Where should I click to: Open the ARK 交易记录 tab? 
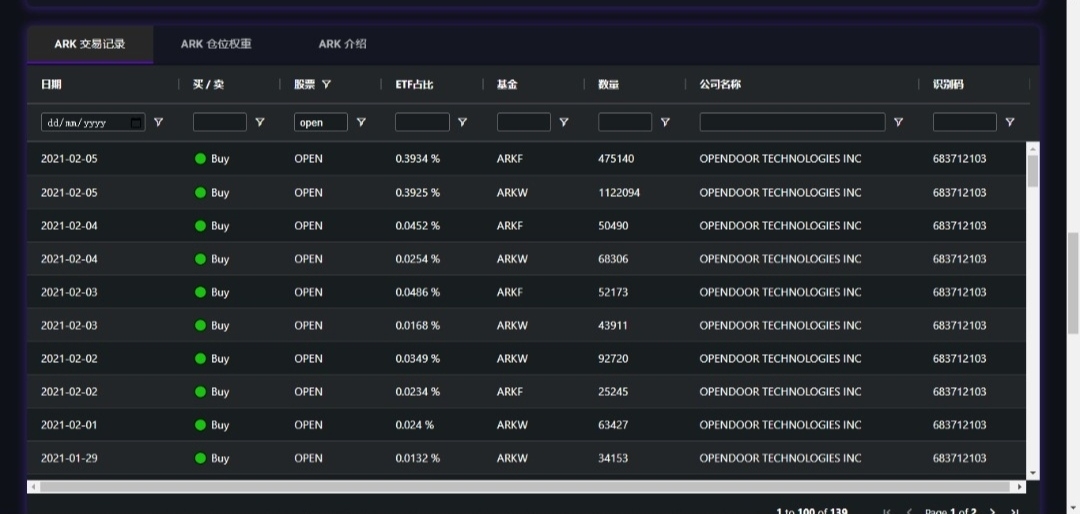pyautogui.click(x=90, y=44)
